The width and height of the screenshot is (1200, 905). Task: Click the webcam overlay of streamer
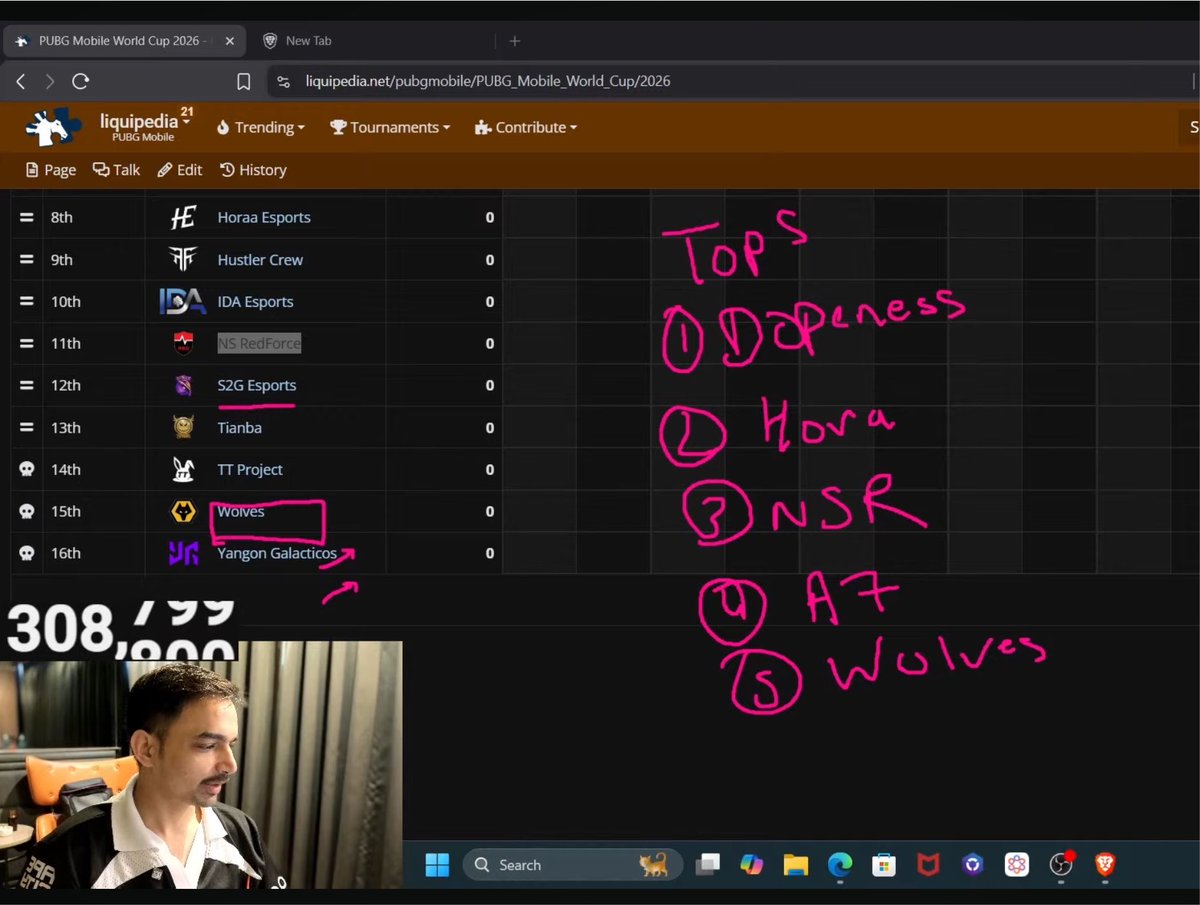(200, 765)
